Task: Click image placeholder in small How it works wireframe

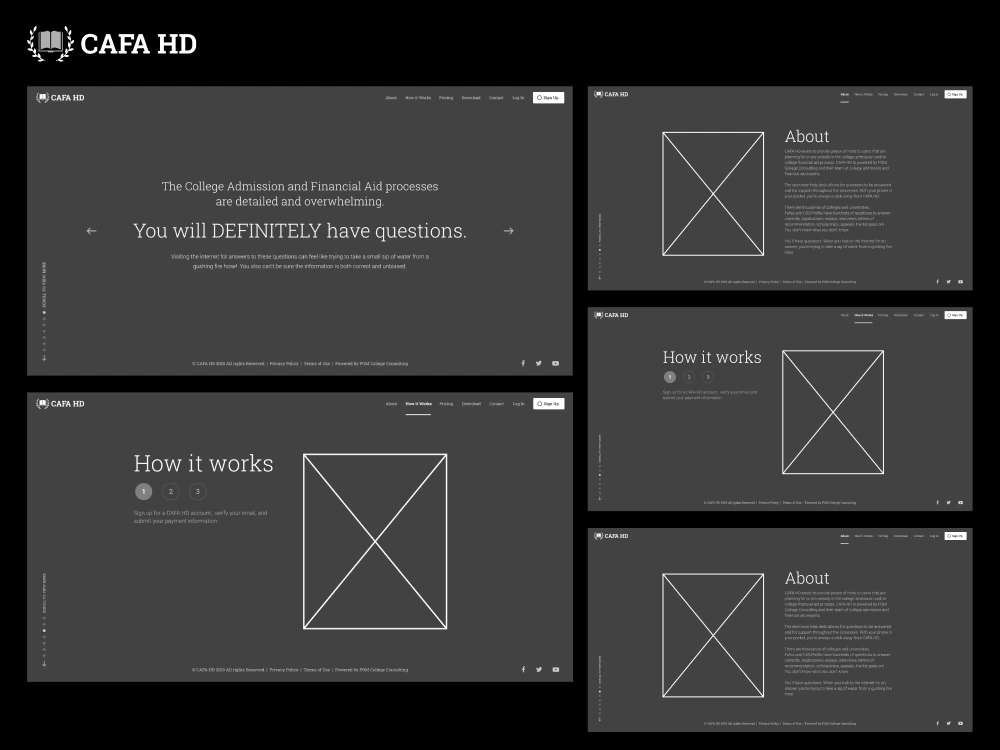Action: (x=833, y=412)
